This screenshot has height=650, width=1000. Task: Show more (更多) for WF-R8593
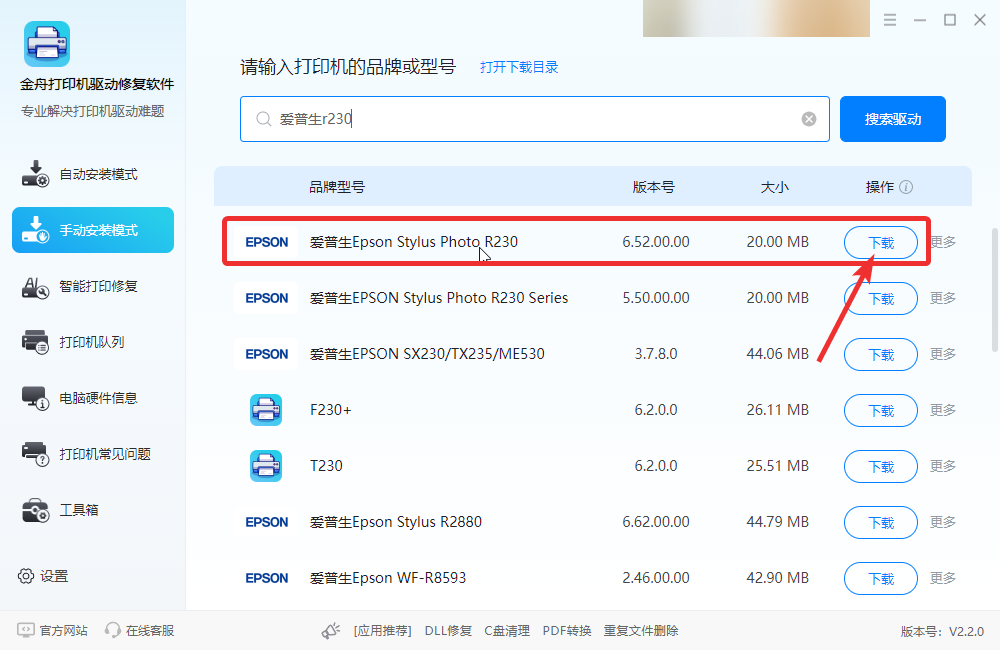[943, 578]
